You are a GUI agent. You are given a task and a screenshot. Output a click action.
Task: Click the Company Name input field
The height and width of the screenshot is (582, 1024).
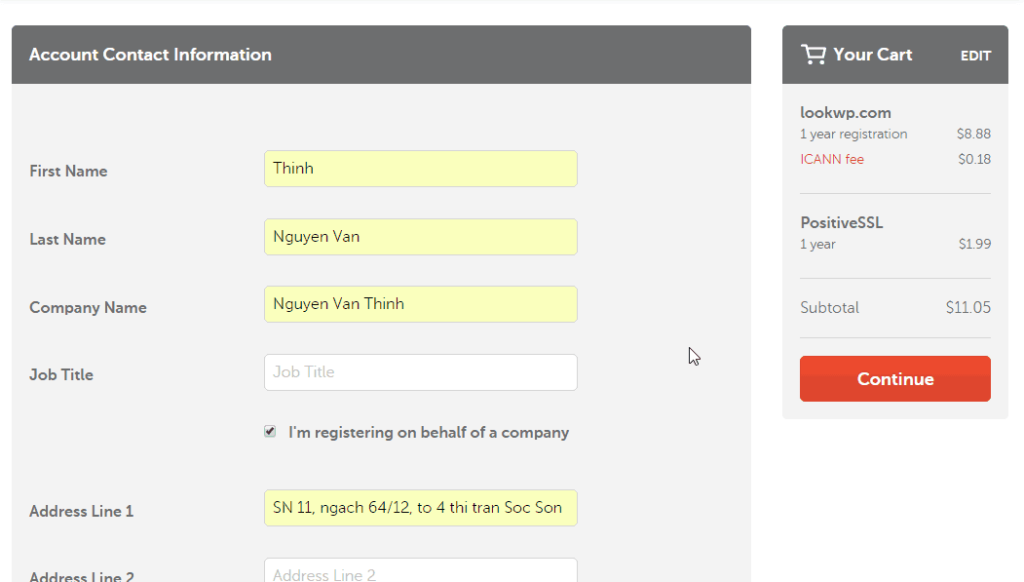coord(421,304)
